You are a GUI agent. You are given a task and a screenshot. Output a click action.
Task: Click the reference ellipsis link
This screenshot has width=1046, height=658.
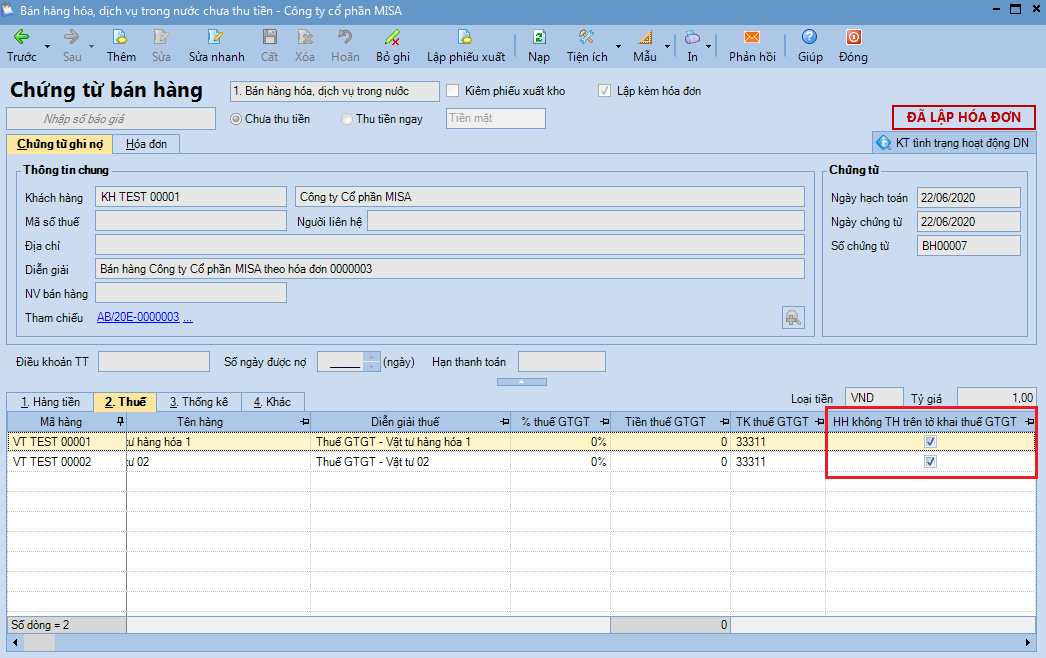point(187,318)
